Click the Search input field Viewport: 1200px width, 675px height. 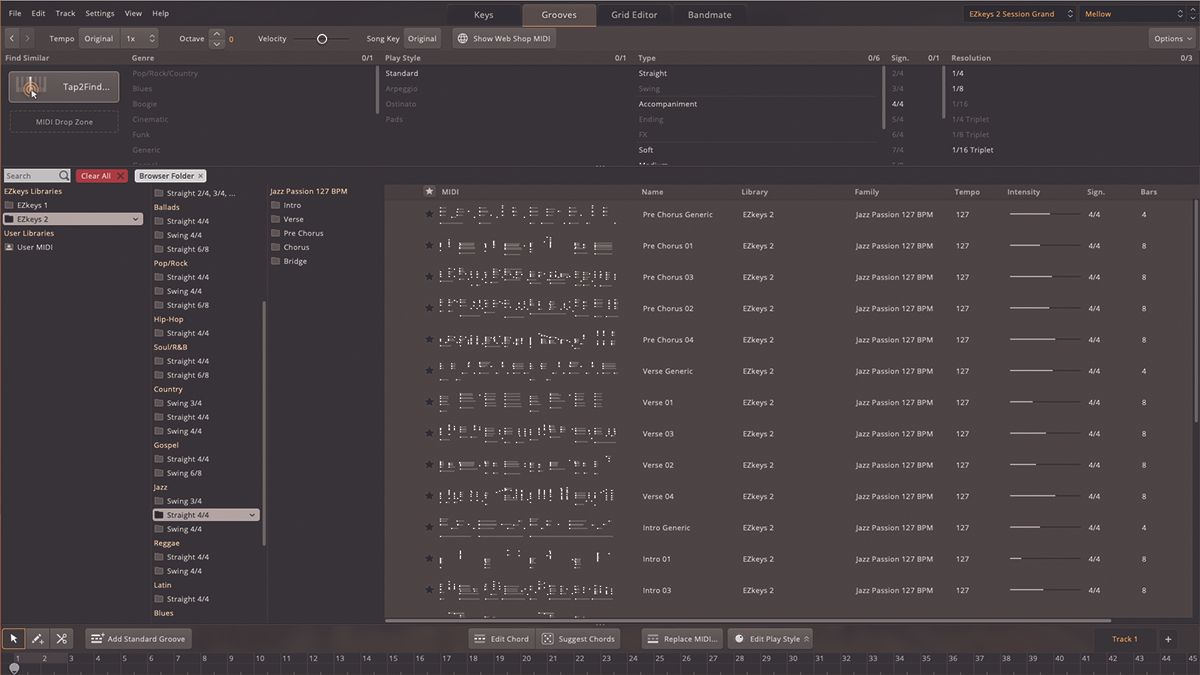coord(31,176)
